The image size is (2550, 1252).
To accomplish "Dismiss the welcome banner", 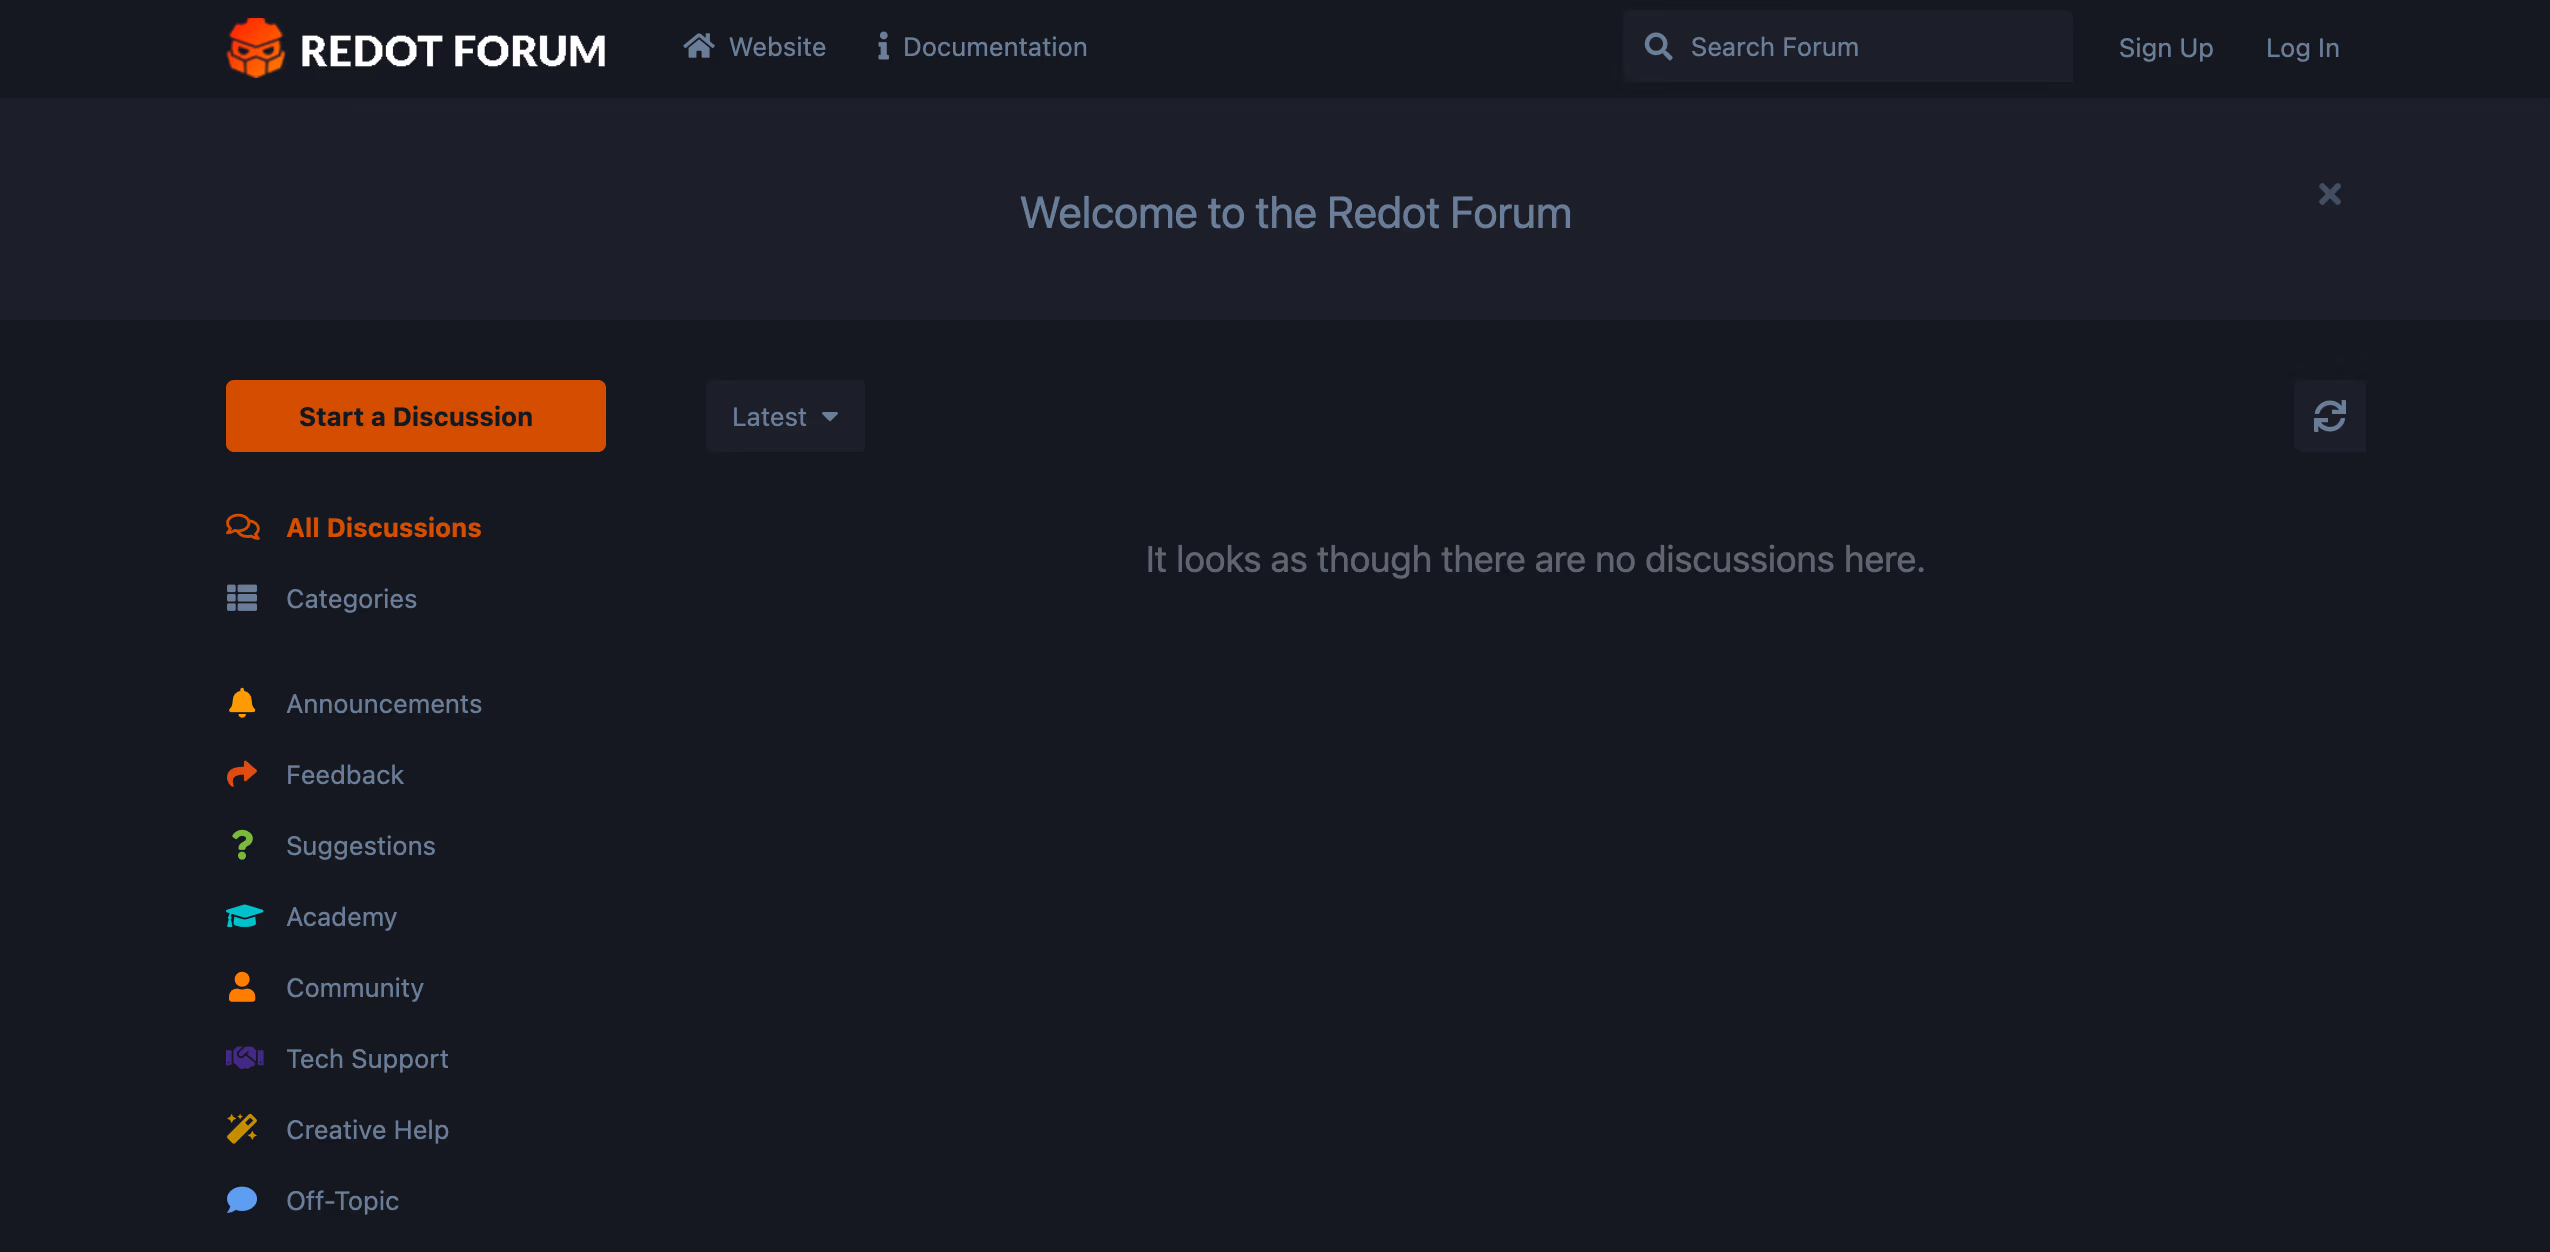I will (2329, 194).
